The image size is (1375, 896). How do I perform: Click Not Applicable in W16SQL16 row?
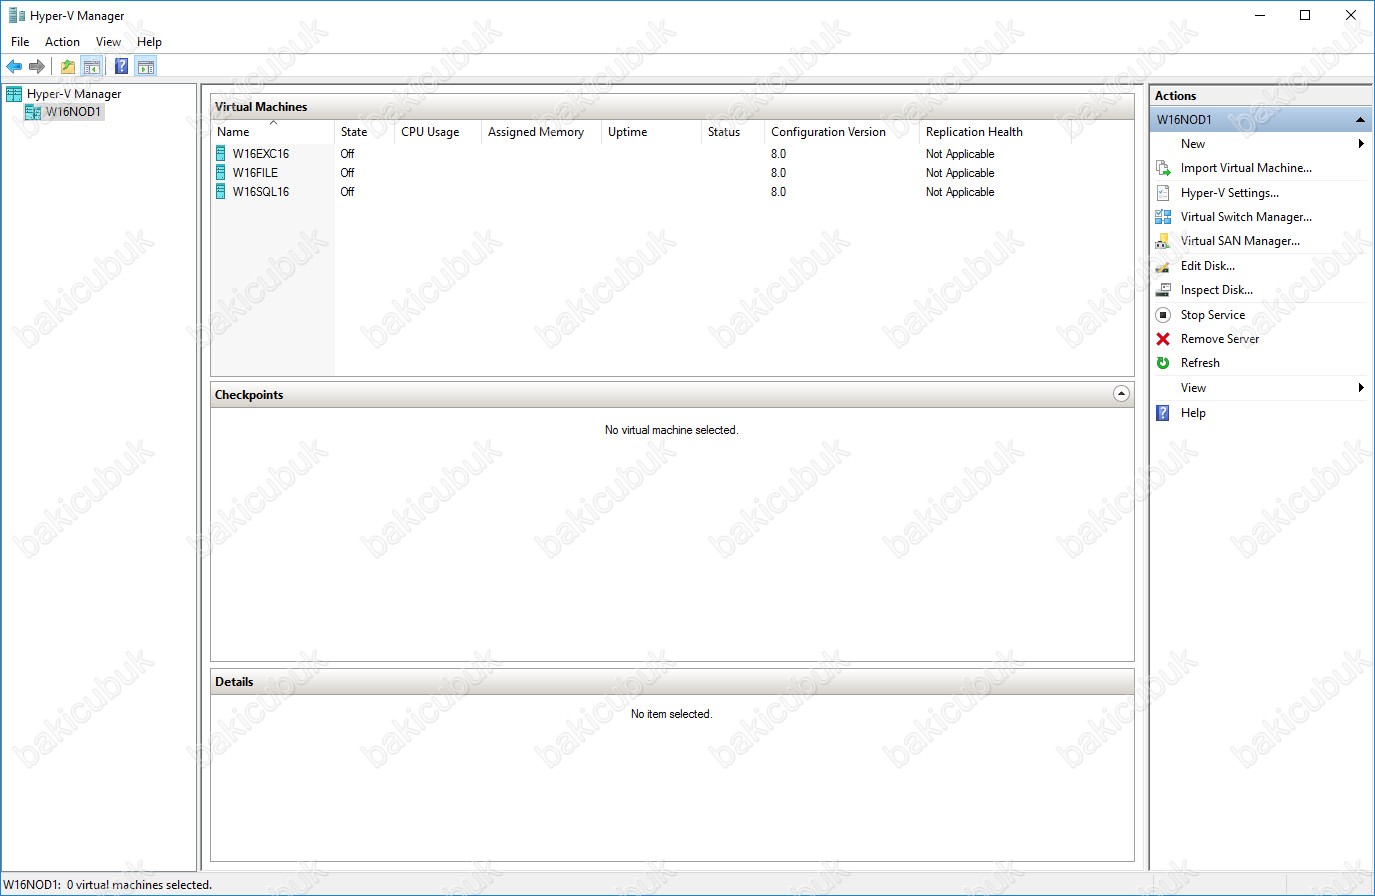click(x=960, y=192)
